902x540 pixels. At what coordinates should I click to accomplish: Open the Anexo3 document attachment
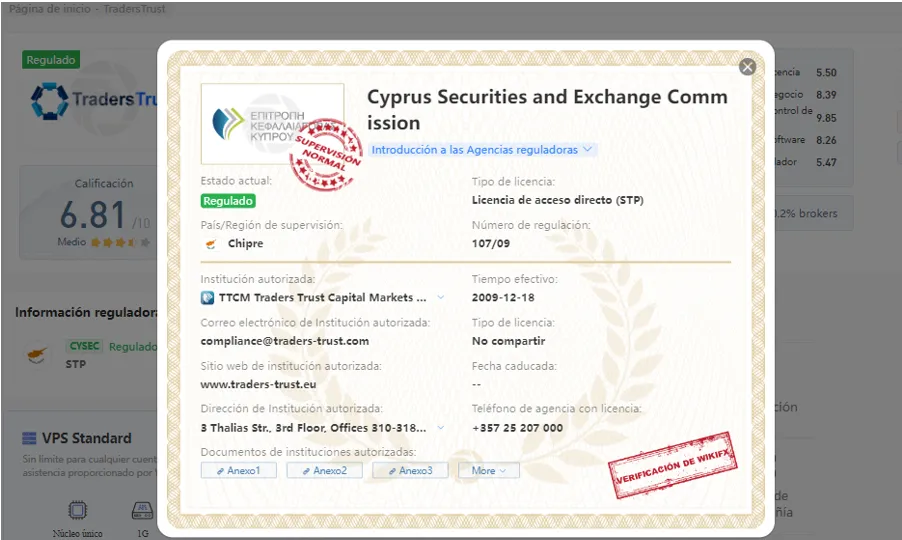[410, 470]
